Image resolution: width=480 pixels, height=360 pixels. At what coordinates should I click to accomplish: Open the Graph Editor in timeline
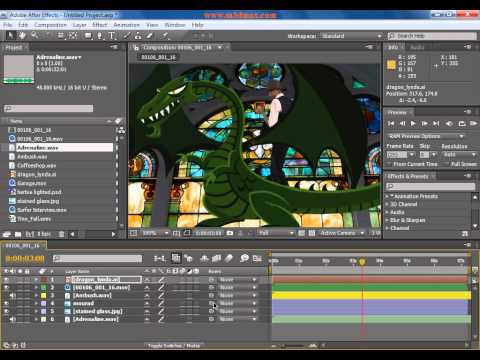click(257, 258)
